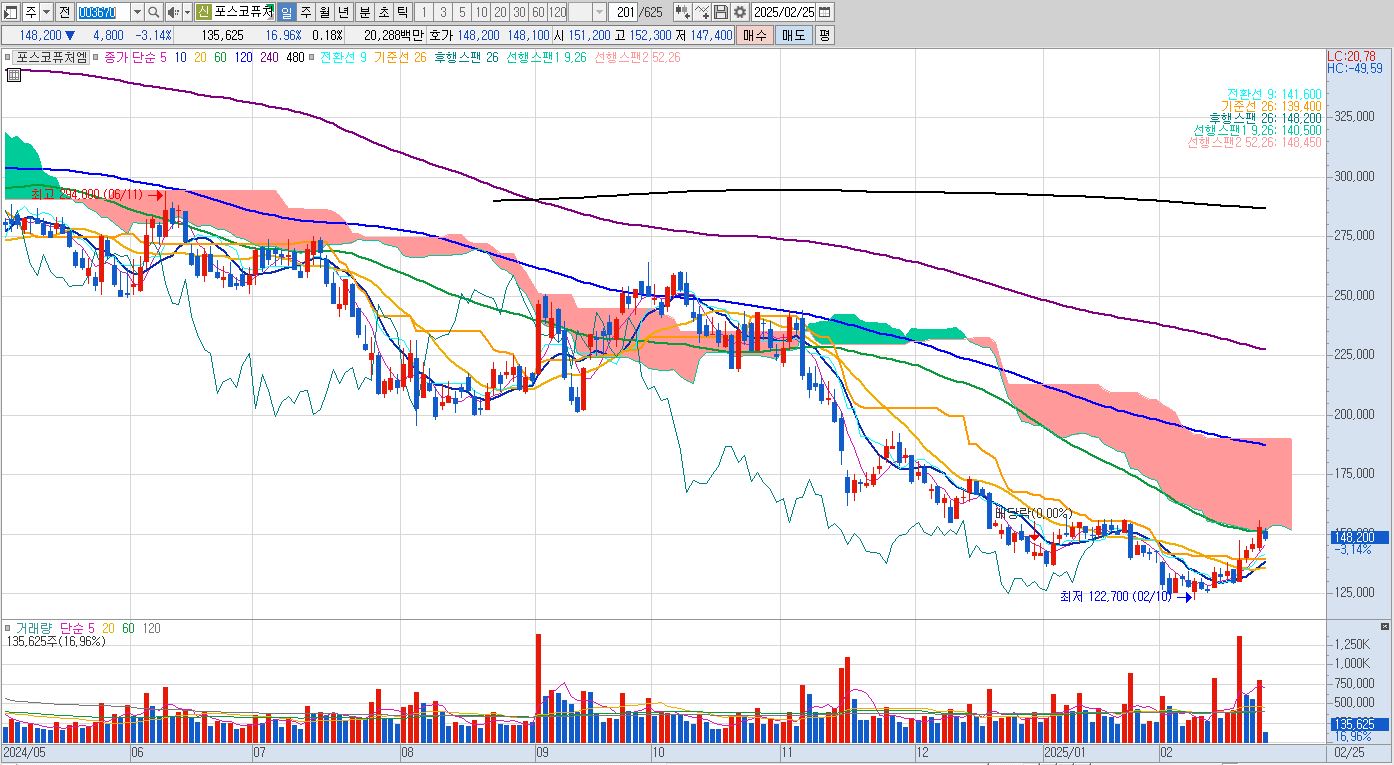The image size is (1394, 765).
Task: Click the small pin icon at chart corner
Action: point(14,74)
